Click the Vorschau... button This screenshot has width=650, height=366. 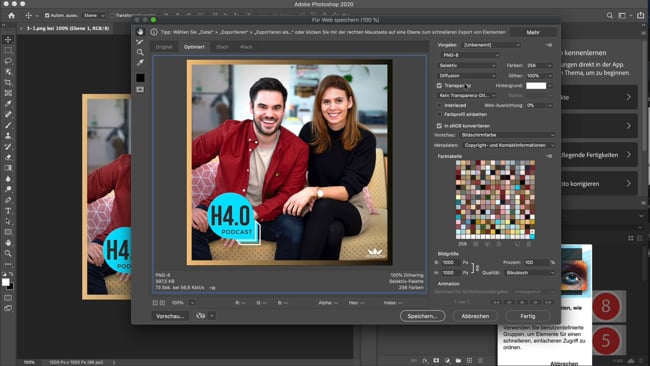point(170,316)
